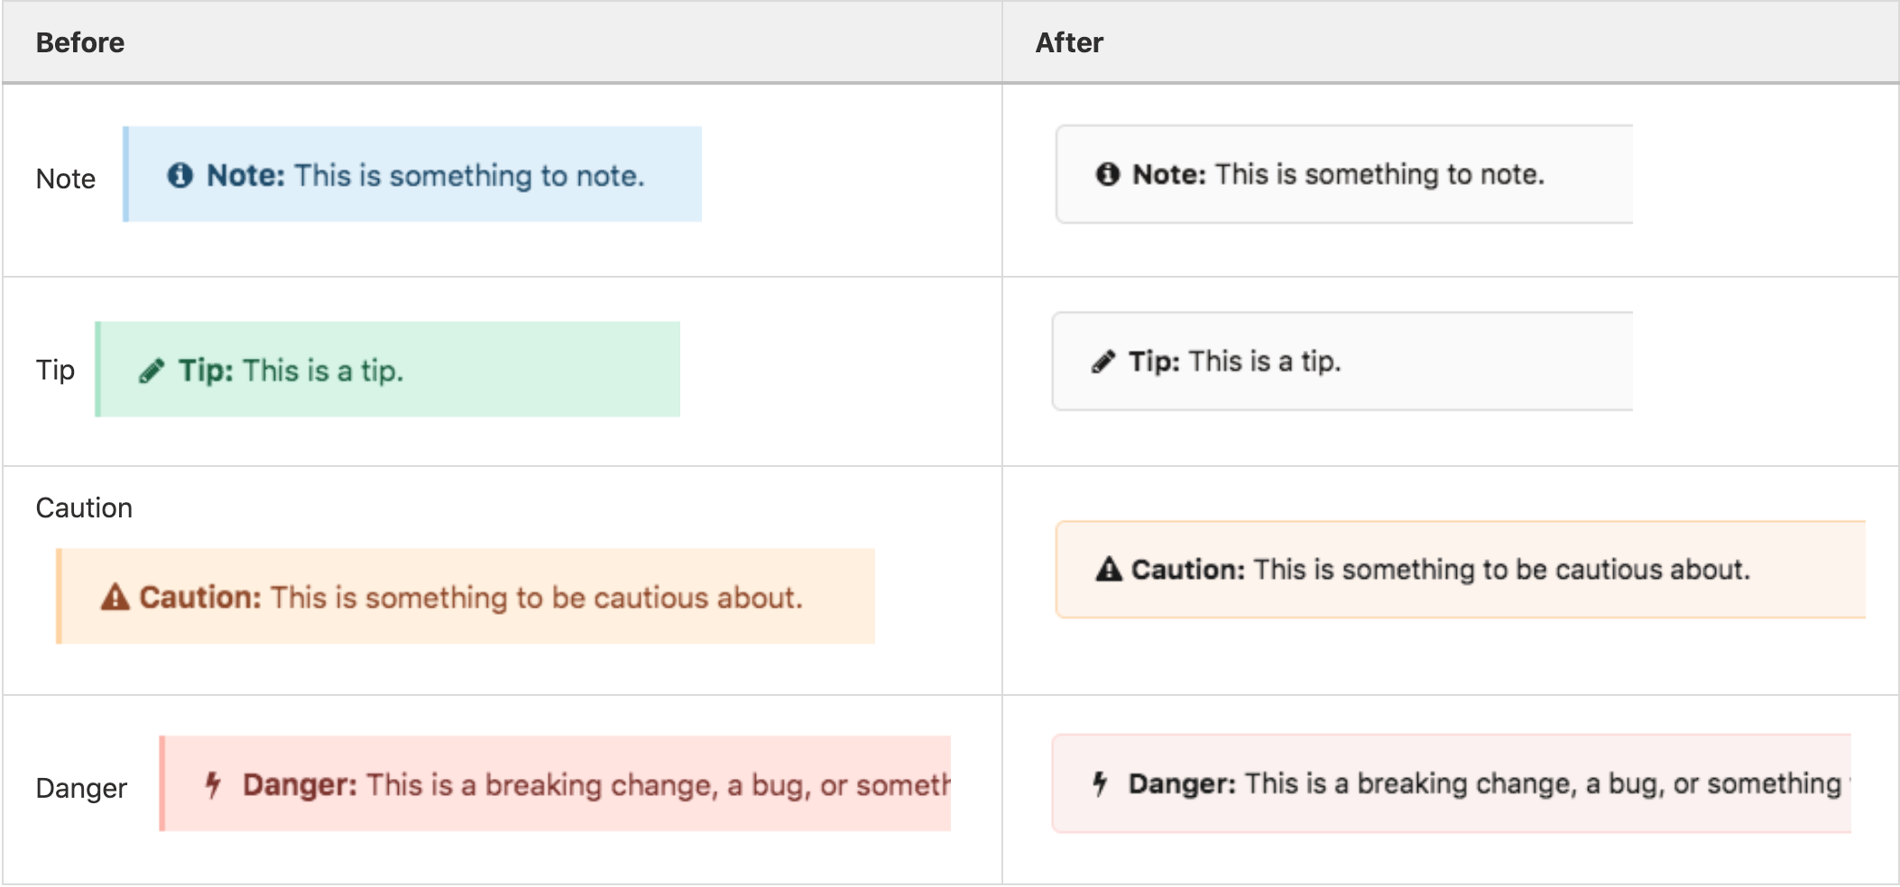Click "This is a tip." text in the After column
The image size is (1900, 887).
pos(1264,362)
